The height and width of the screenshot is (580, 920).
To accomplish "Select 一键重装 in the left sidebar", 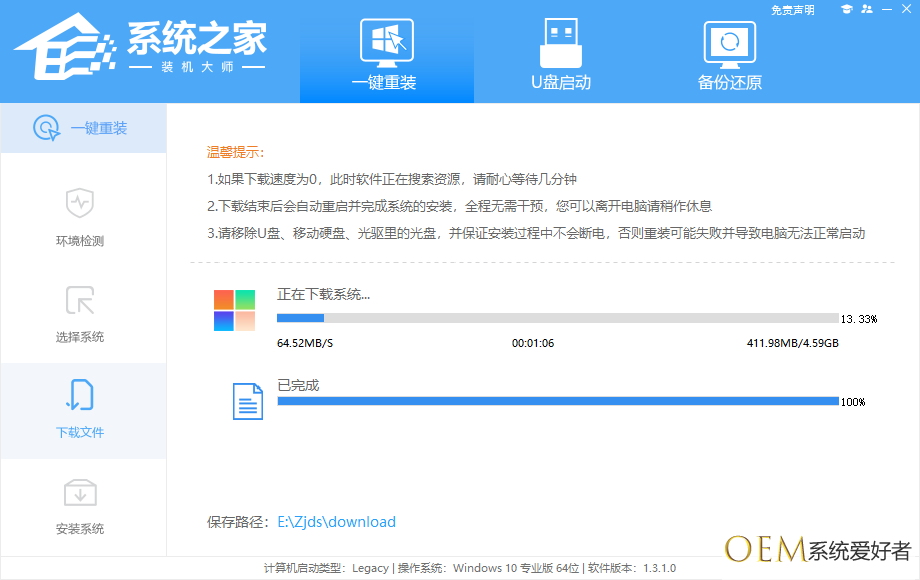I will pyautogui.click(x=83, y=128).
